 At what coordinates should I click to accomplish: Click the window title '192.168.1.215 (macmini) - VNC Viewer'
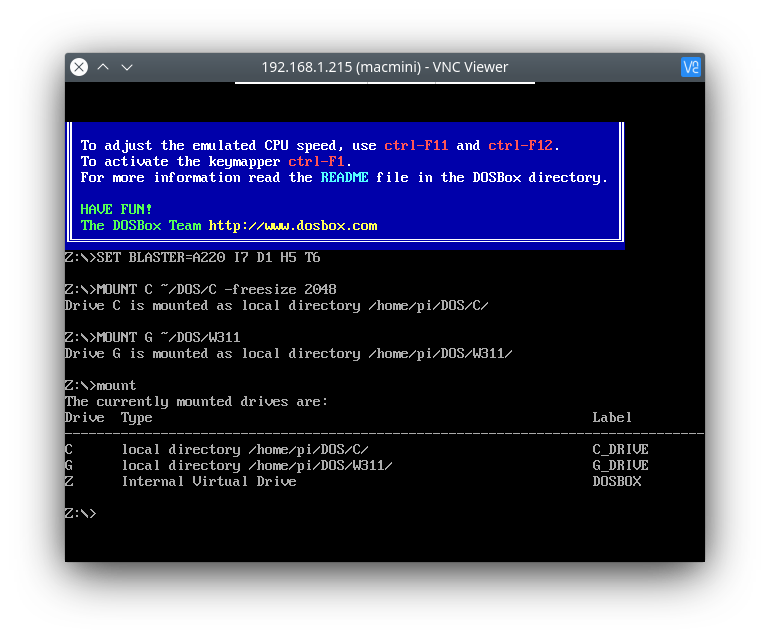tap(384, 67)
